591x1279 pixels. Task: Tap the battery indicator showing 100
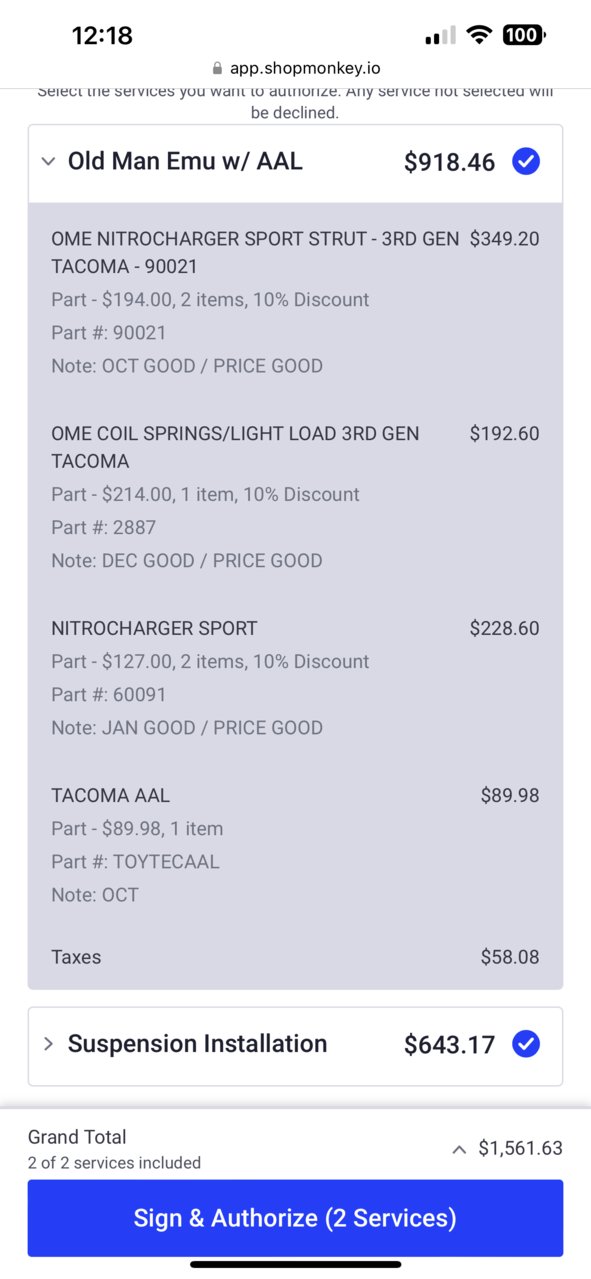[x=524, y=35]
